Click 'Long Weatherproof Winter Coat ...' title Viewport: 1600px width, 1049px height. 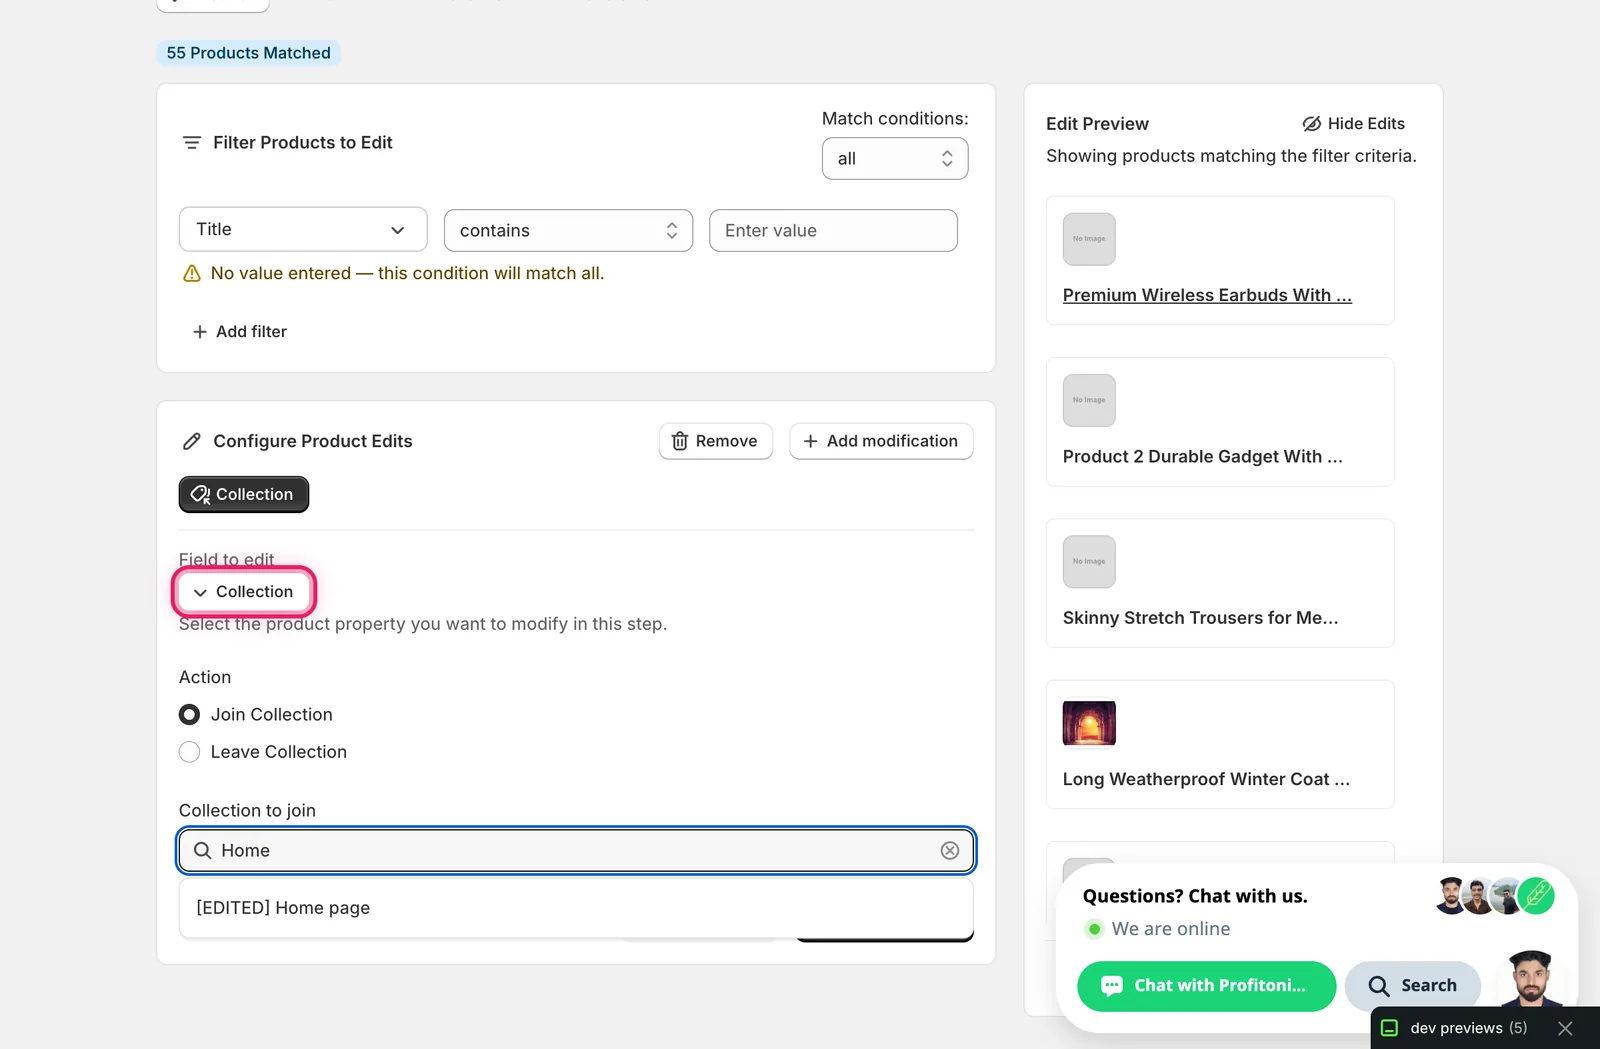1206,779
